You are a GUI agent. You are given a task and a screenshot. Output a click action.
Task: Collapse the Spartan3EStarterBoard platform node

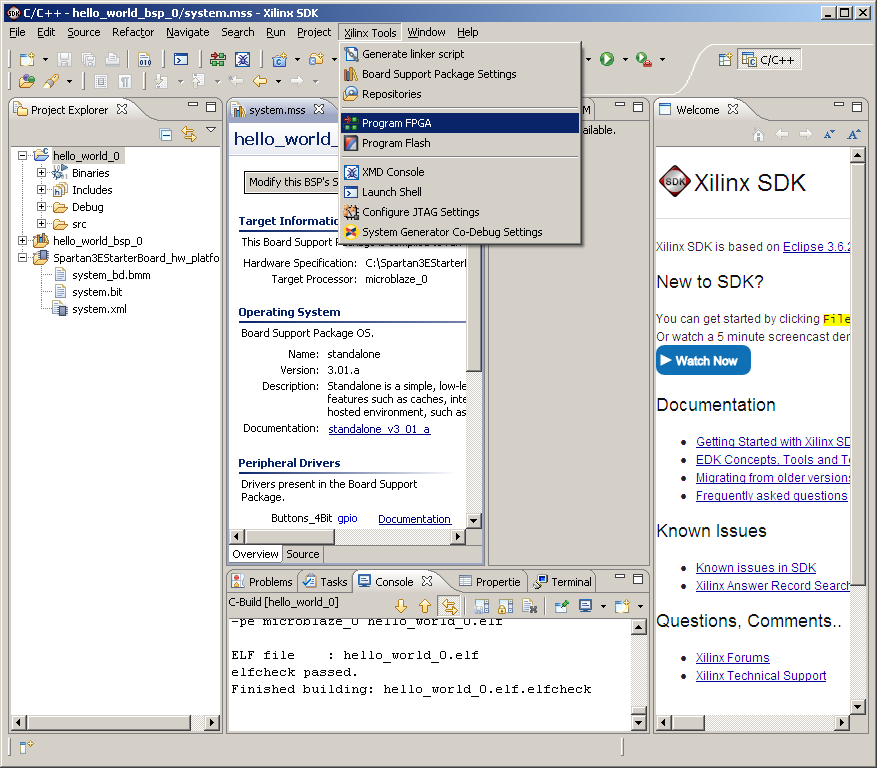pos(22,258)
